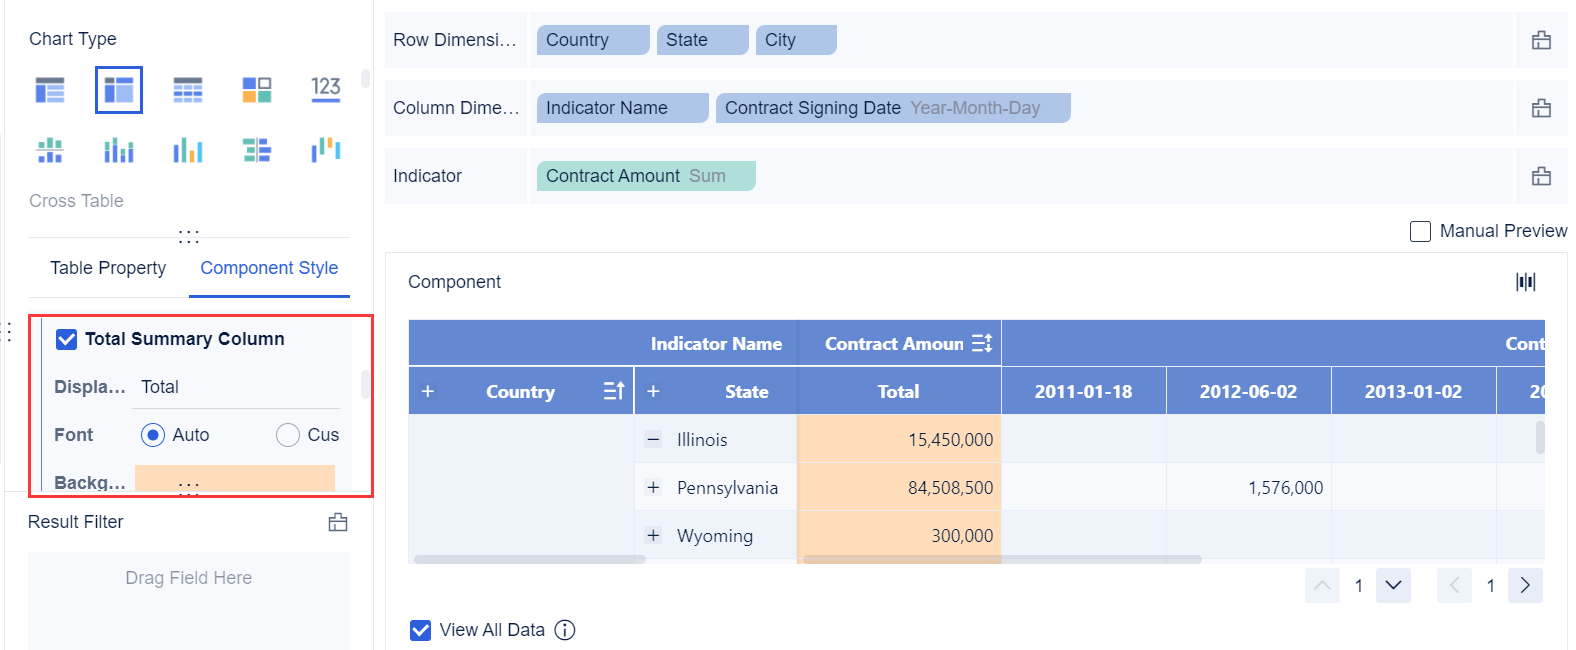Go to the next horizontal page
This screenshot has height=650, width=1576.
point(1525,585)
